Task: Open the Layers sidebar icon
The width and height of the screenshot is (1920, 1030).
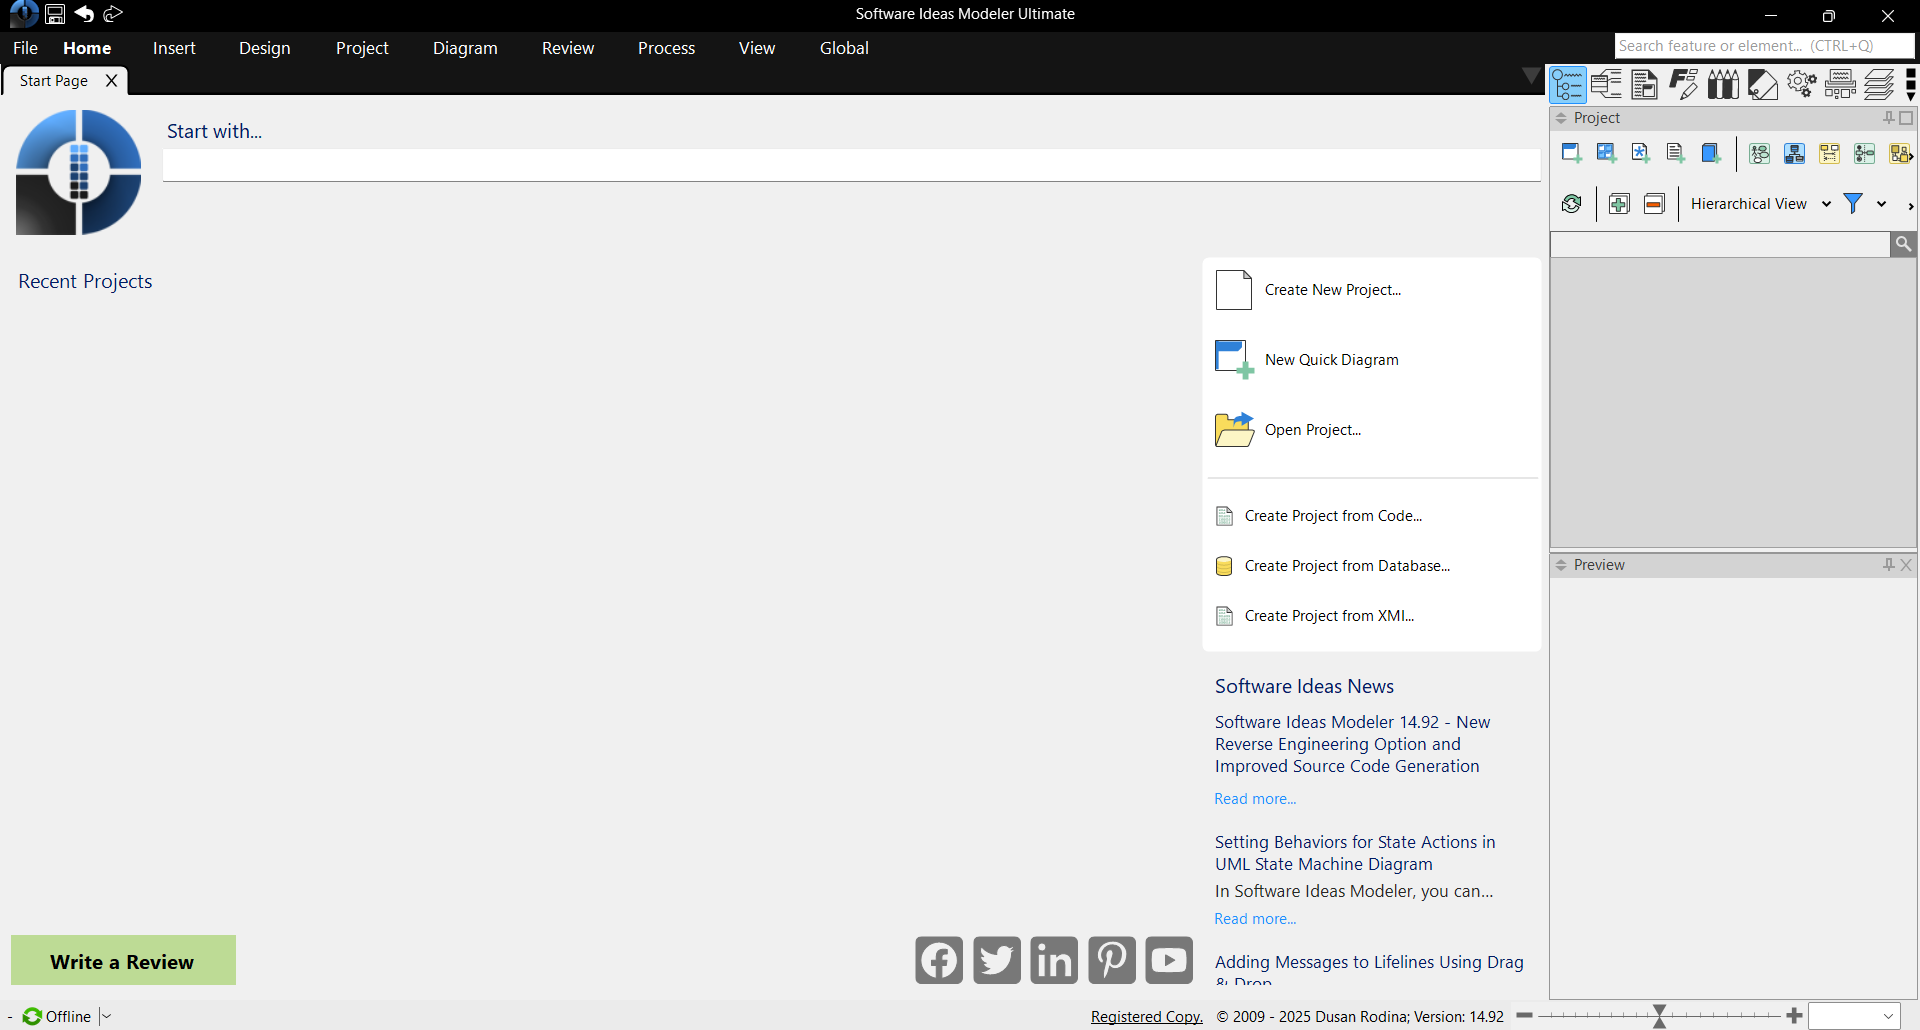Action: [x=1879, y=85]
